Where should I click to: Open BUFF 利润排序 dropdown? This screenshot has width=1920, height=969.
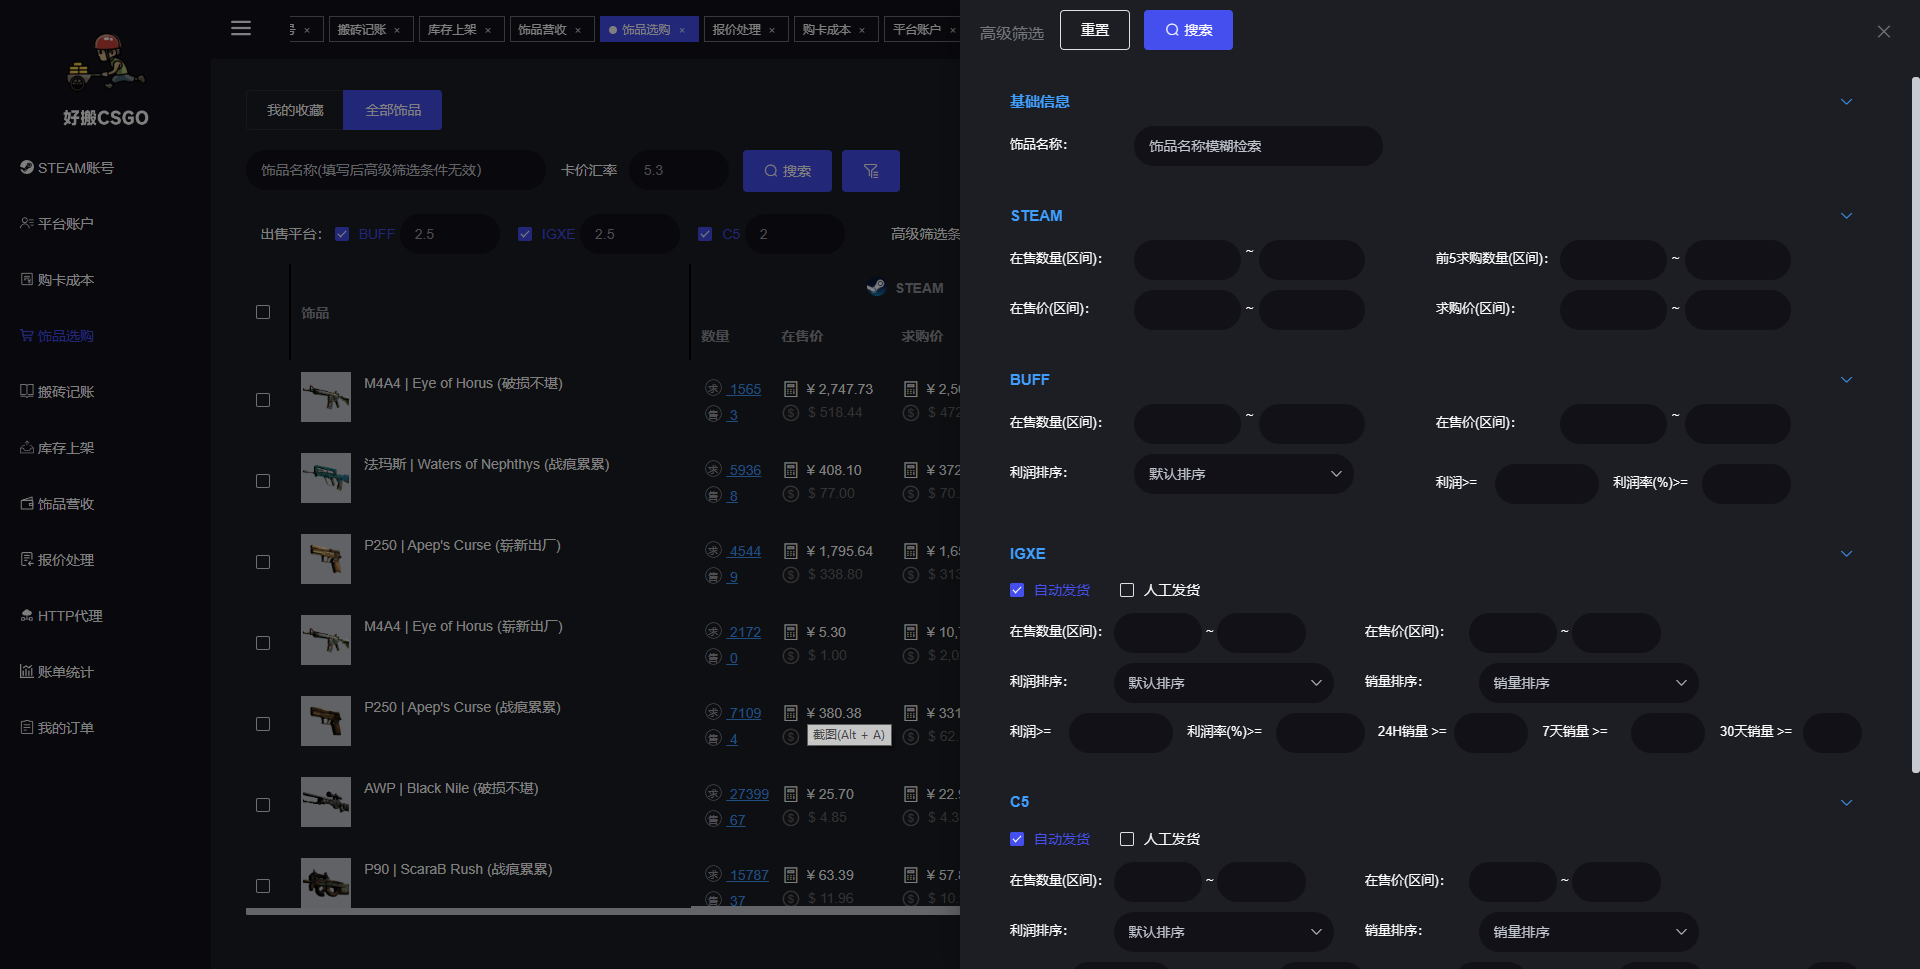tap(1244, 474)
